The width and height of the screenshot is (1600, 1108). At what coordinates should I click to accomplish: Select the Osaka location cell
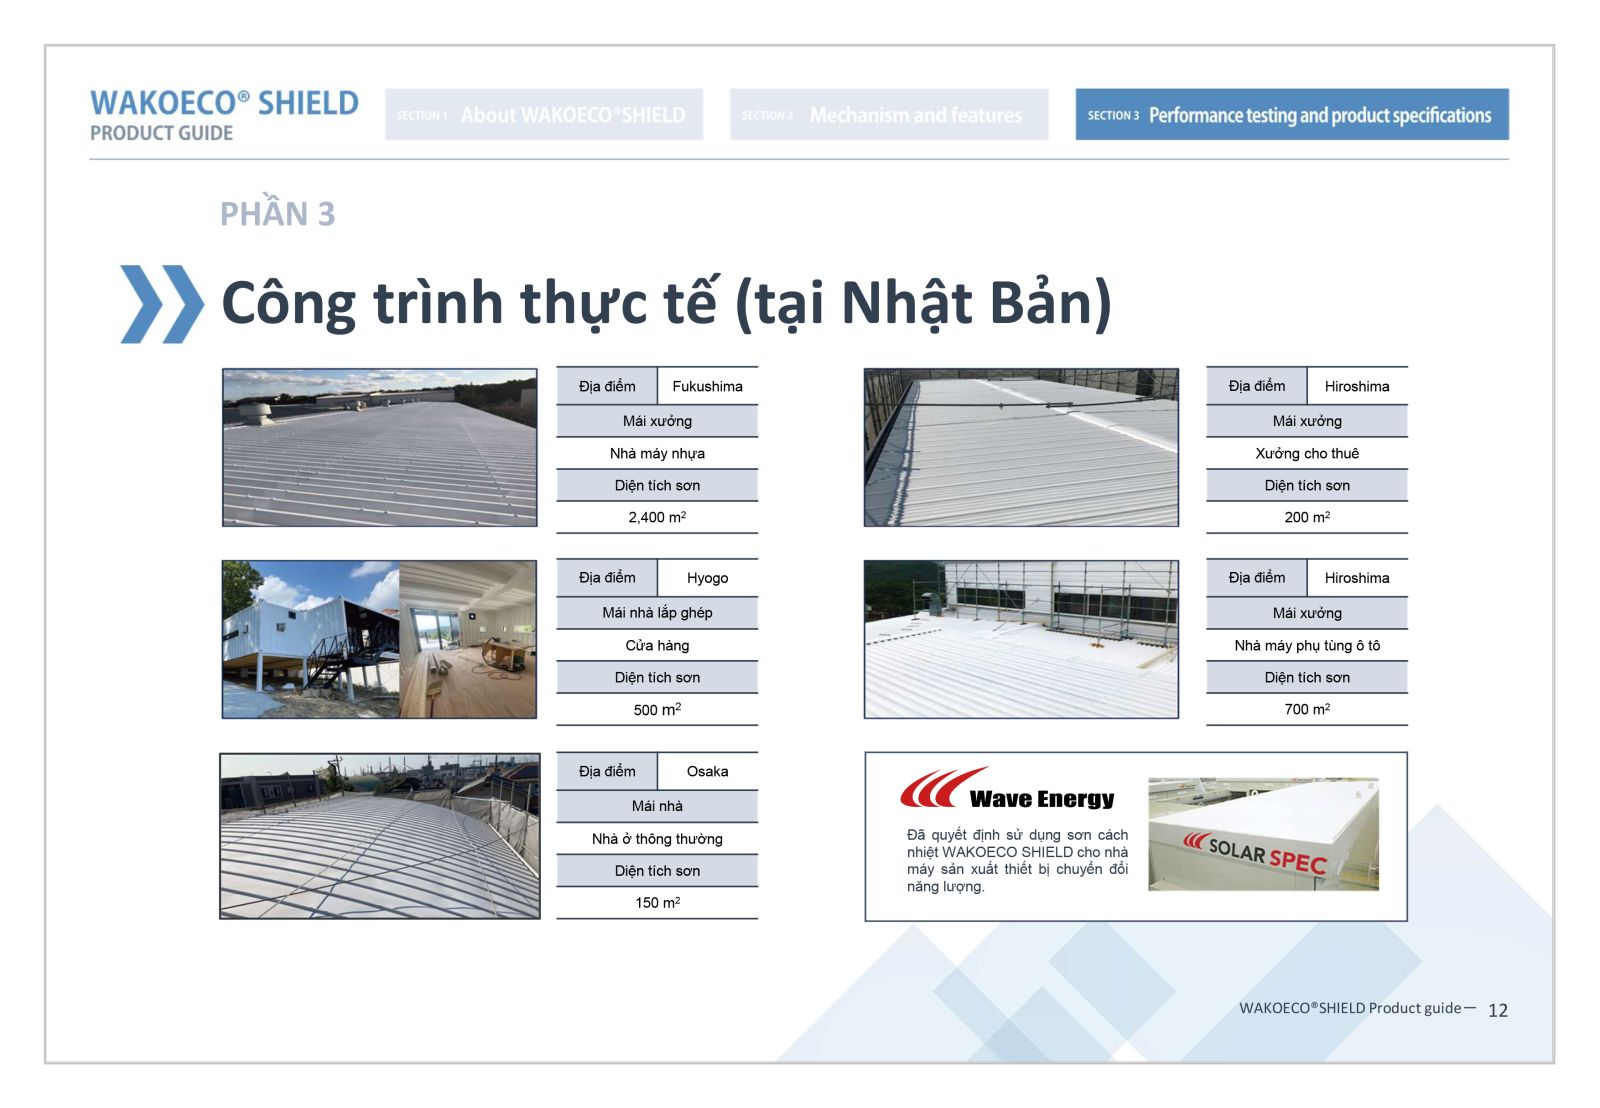click(x=708, y=771)
